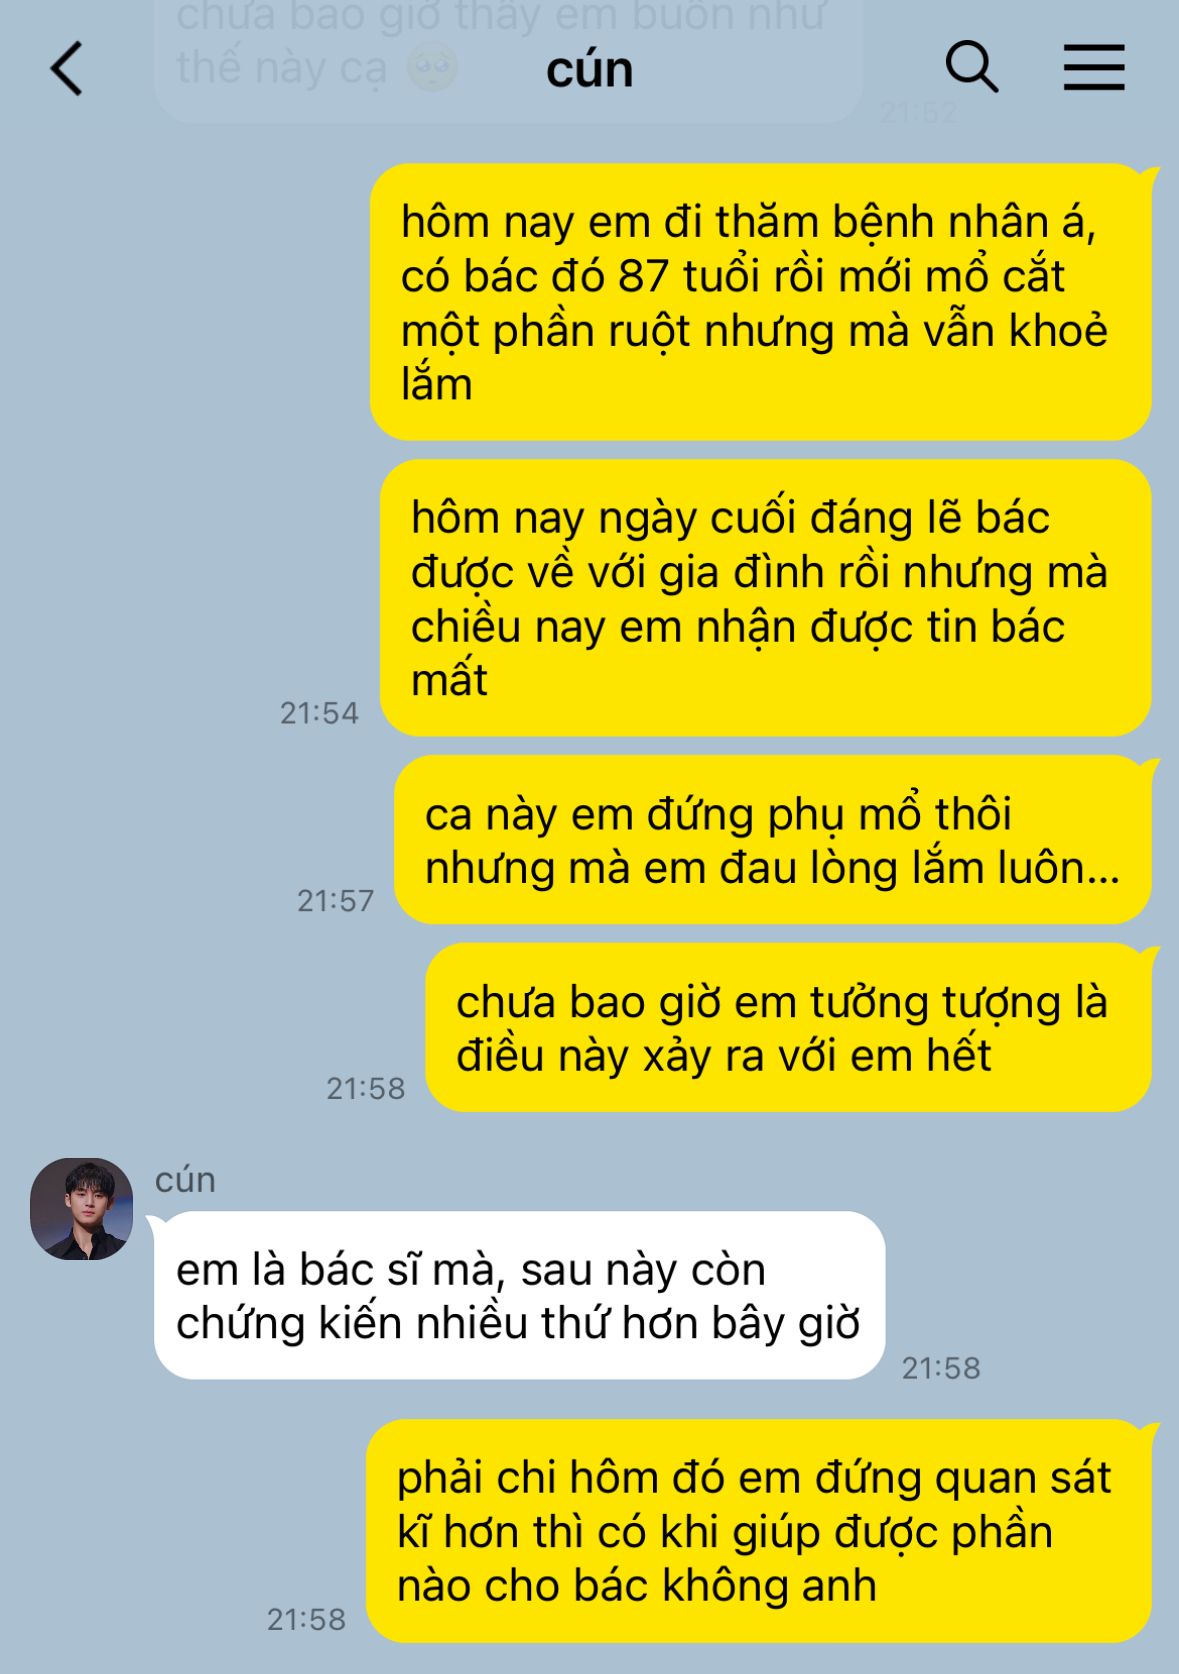The height and width of the screenshot is (1674, 1179).
Task: Tap cún's profile avatar
Action: coord(81,1208)
